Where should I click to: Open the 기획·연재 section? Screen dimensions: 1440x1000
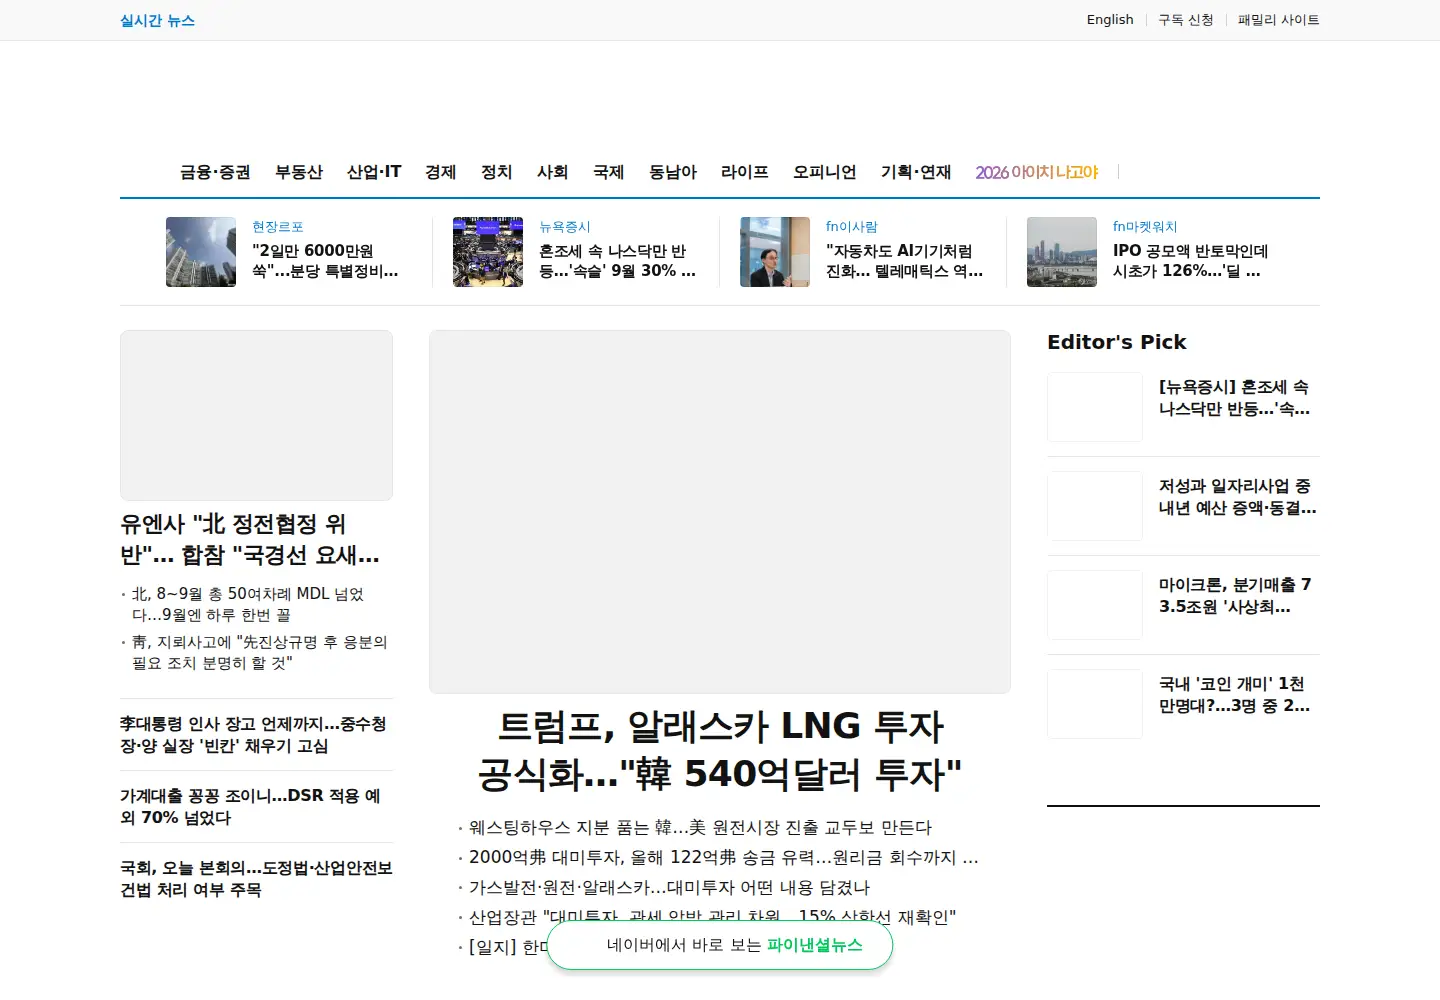pyautogui.click(x=916, y=172)
